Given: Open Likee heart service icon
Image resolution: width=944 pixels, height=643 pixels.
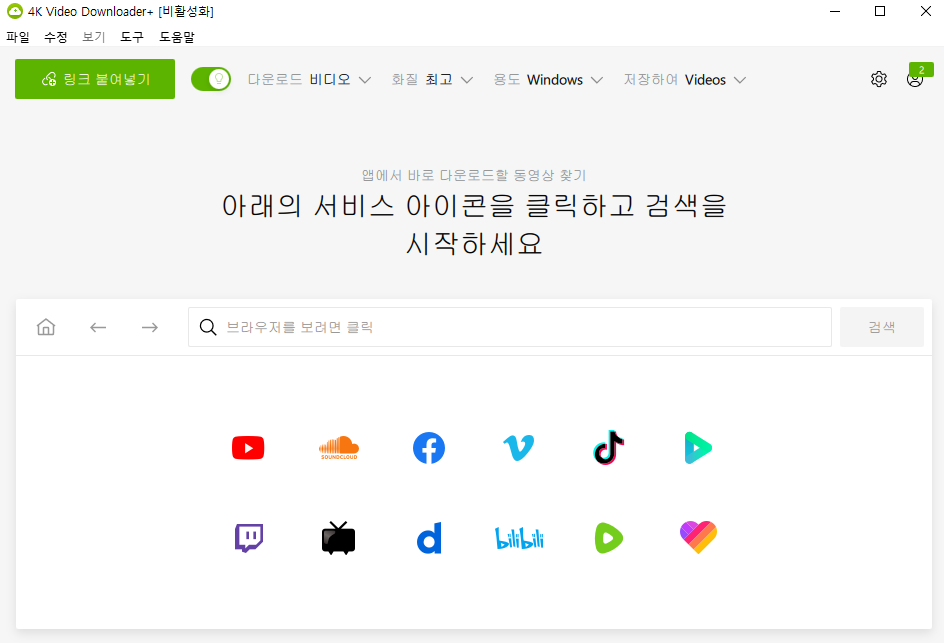Looking at the screenshot, I should click(x=698, y=537).
